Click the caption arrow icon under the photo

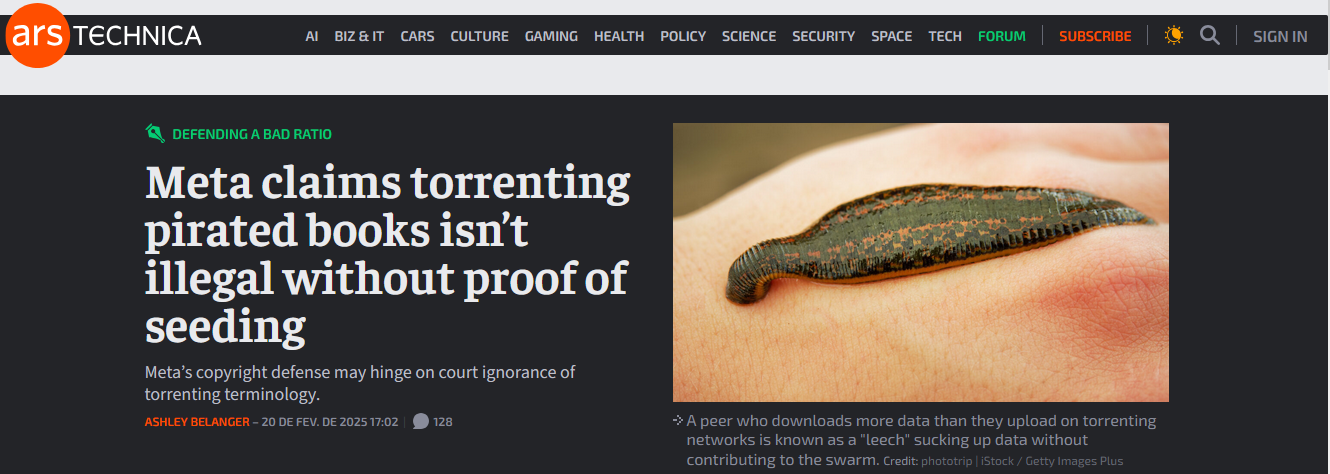tap(678, 420)
